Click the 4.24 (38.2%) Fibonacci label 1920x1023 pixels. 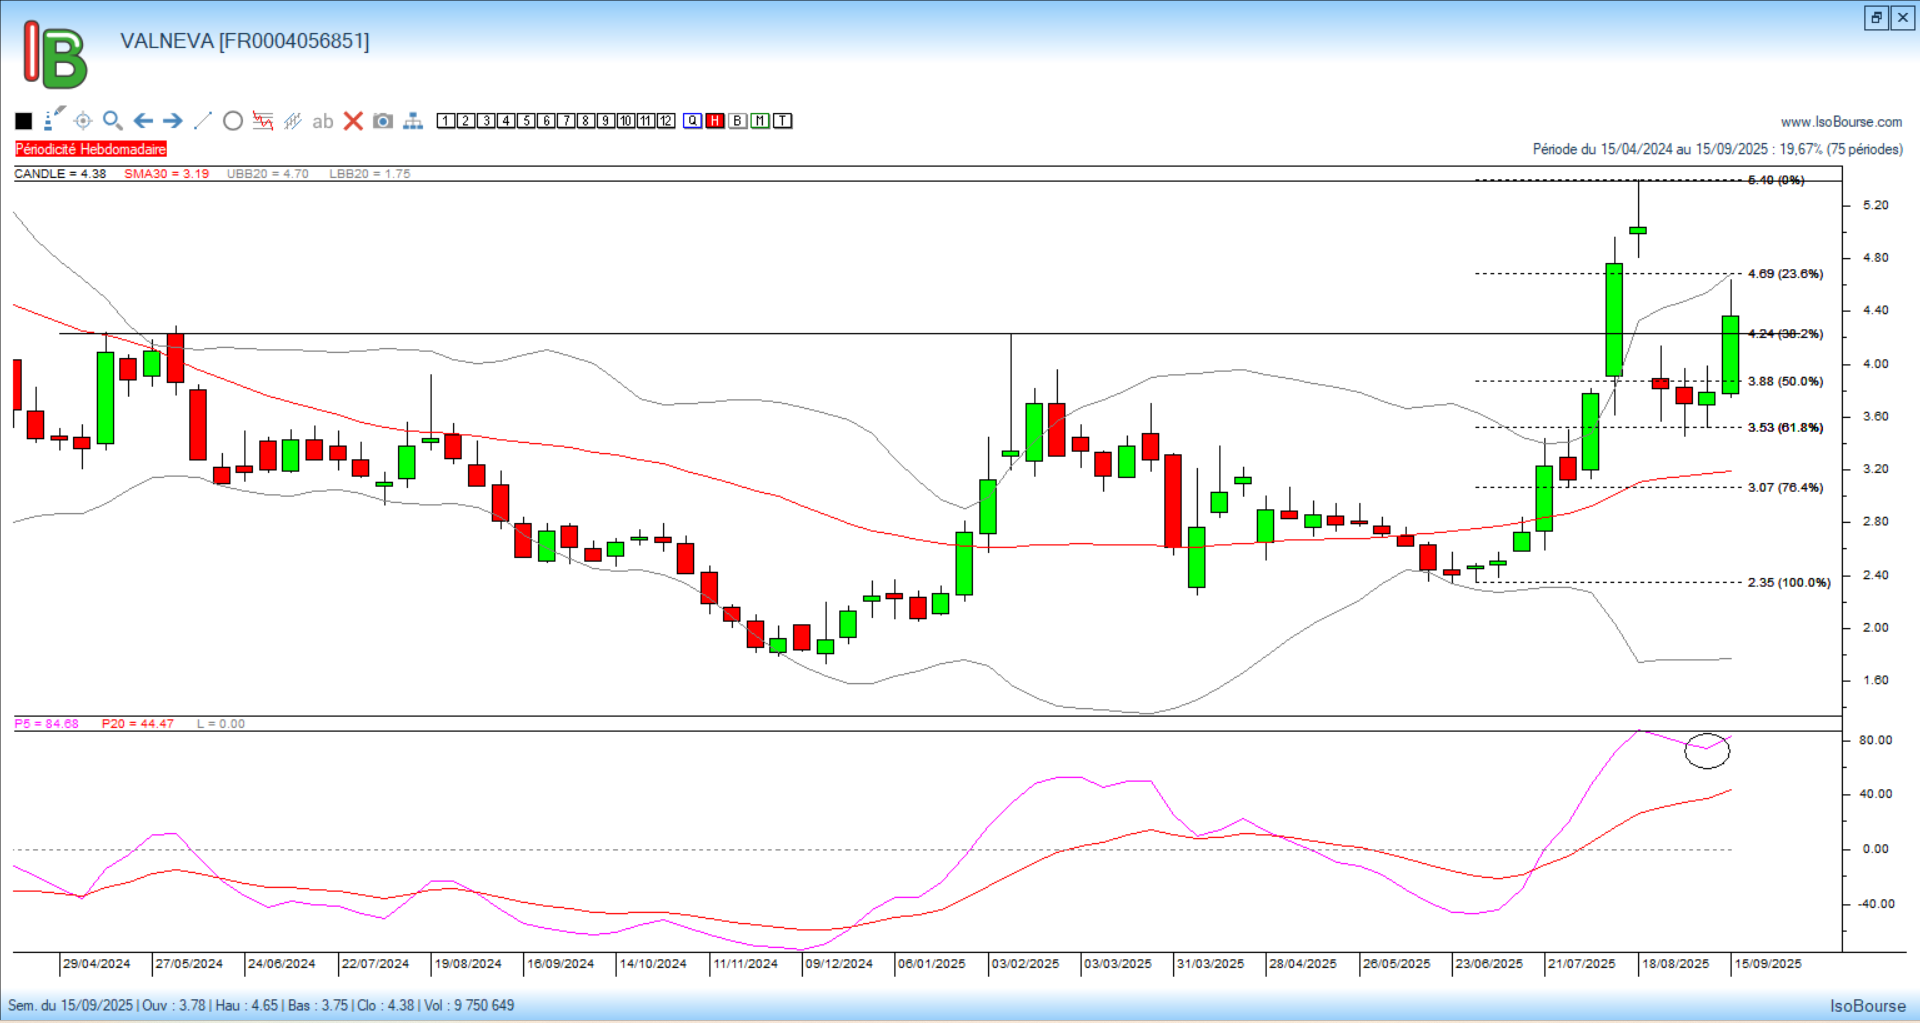coord(1785,334)
